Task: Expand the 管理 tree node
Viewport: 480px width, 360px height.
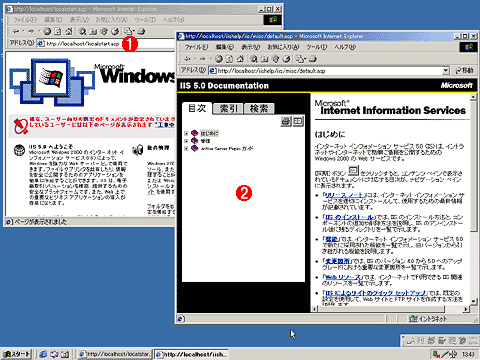Action: [x=186, y=141]
